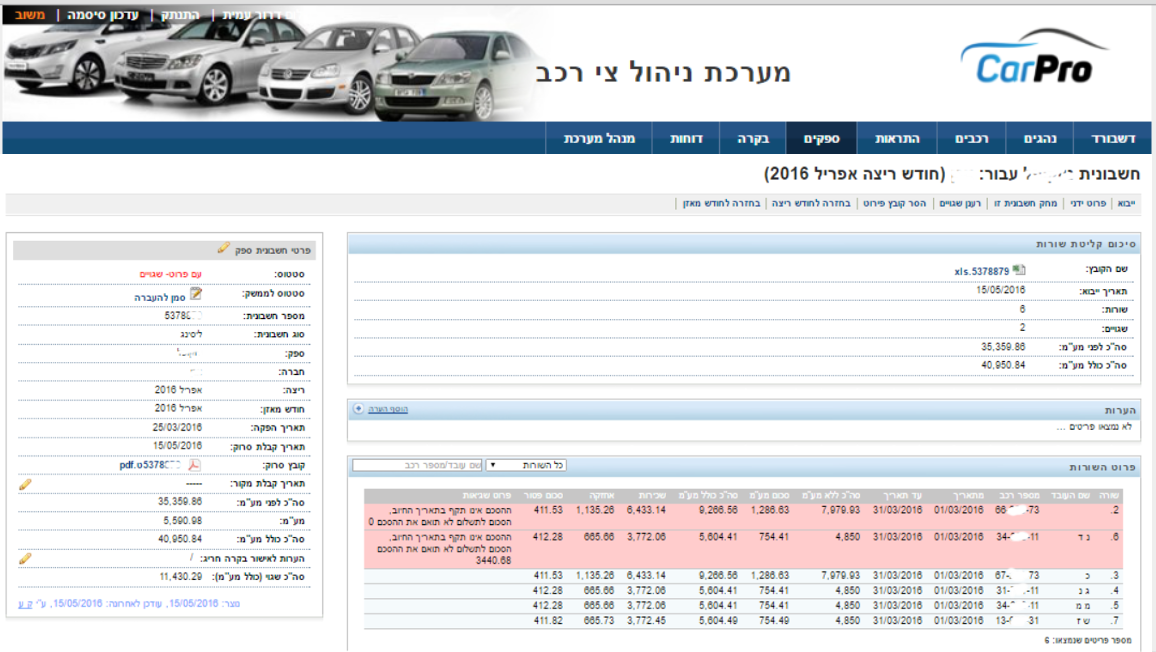The height and width of the screenshot is (652, 1156).
Task: Click the 'עדכון סיסמה' link at the top
Action: click(103, 15)
